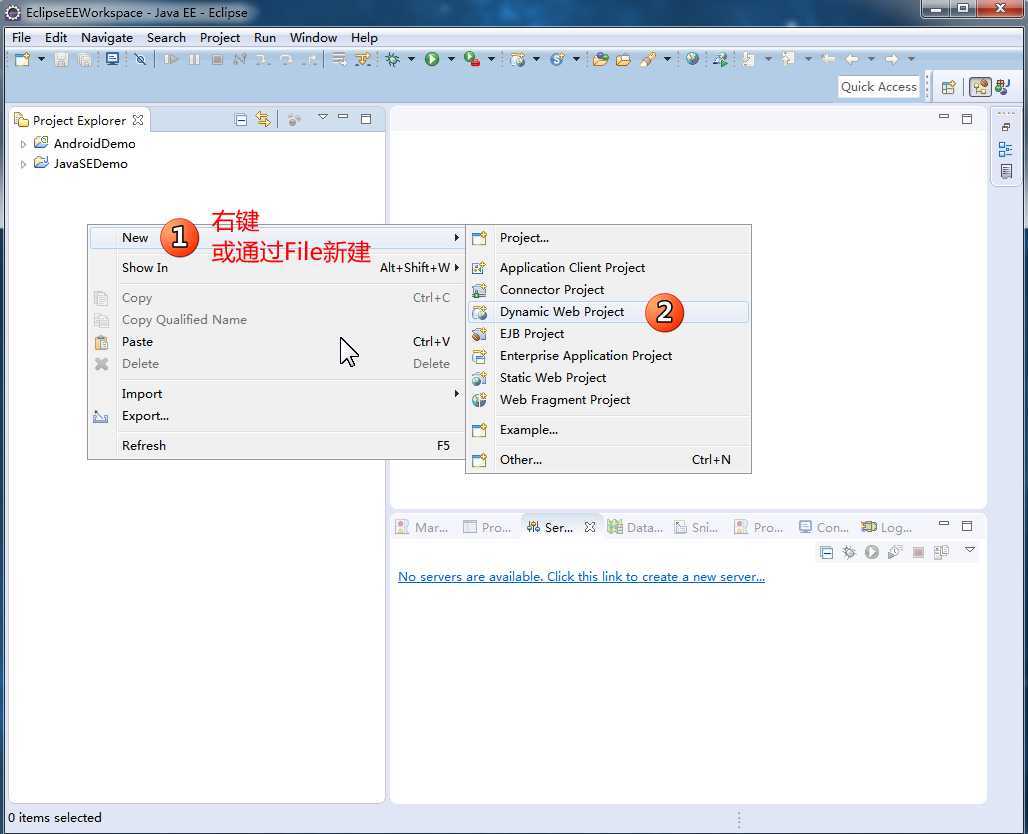Switch to the Data Source Explorer tab

point(635,527)
